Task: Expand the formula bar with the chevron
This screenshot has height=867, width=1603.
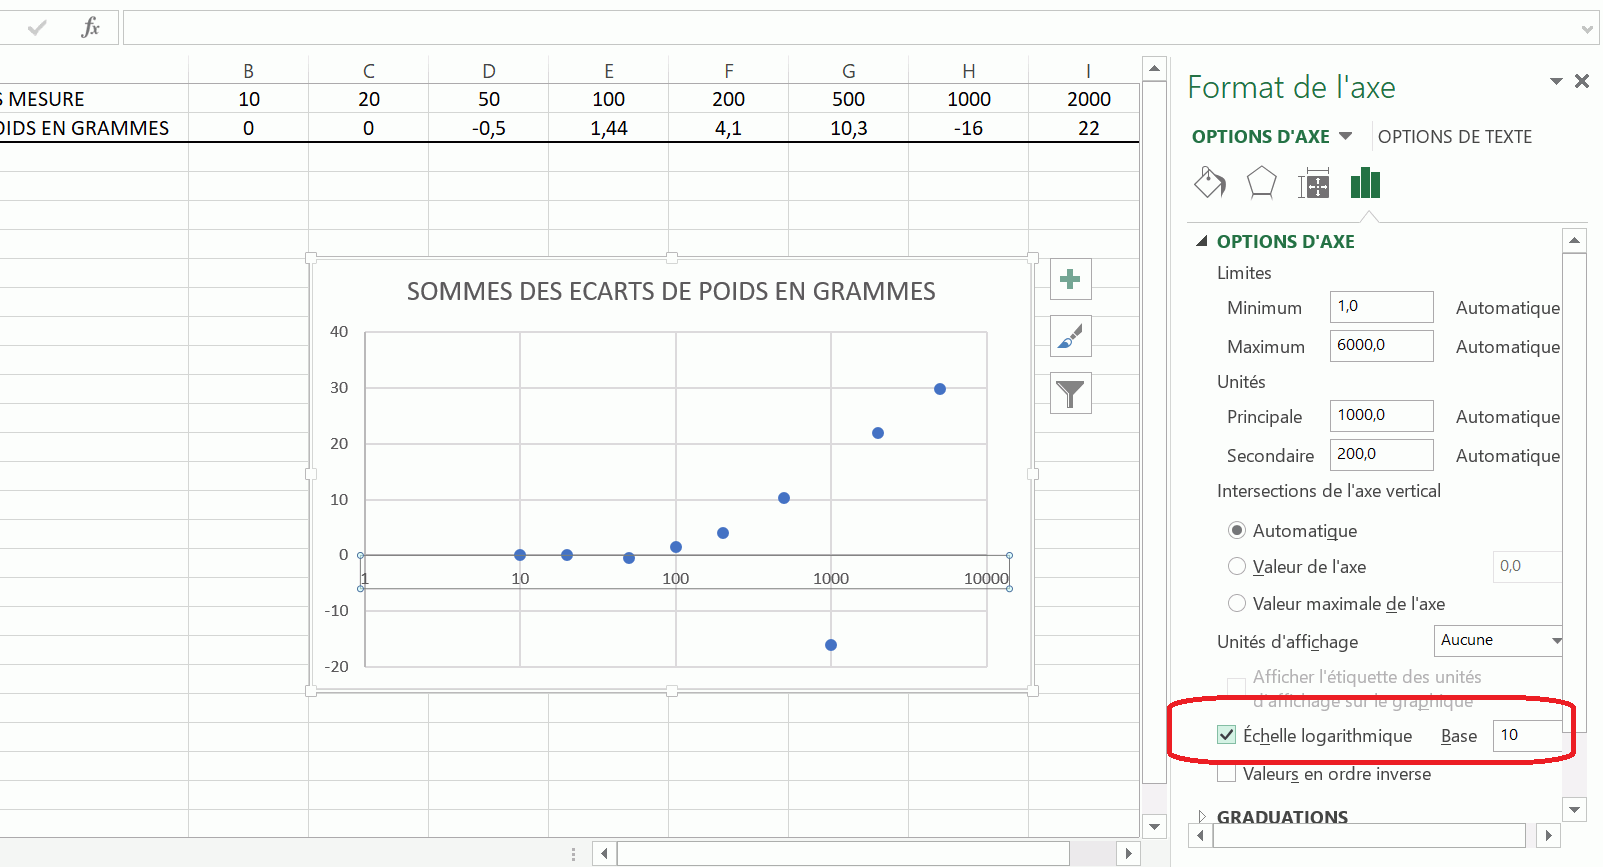Action: [x=1587, y=29]
